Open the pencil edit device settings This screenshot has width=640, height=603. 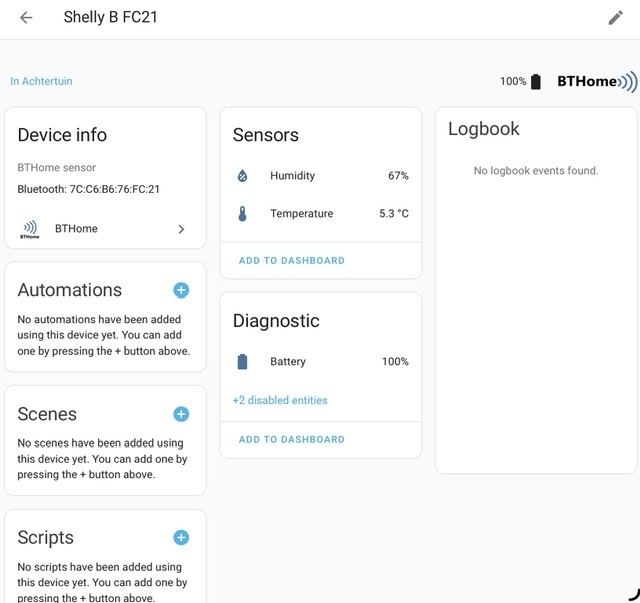pos(615,18)
